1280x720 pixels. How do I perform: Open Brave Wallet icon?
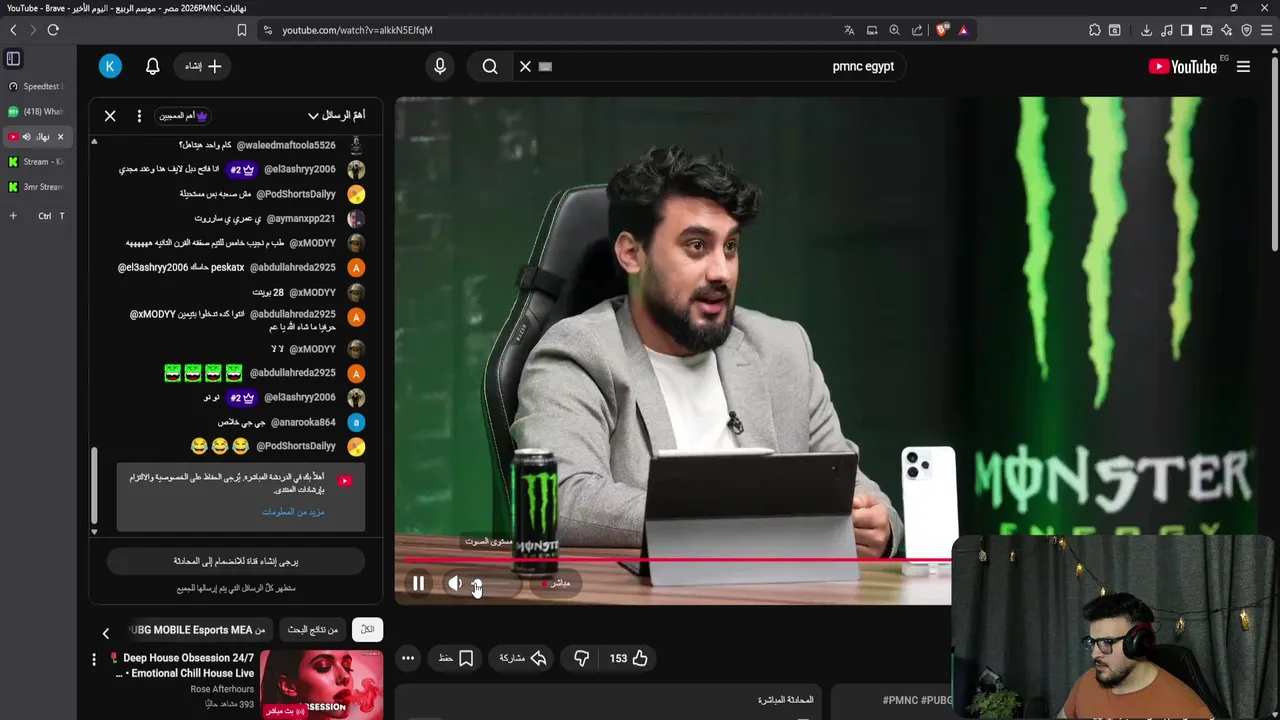(1207, 30)
